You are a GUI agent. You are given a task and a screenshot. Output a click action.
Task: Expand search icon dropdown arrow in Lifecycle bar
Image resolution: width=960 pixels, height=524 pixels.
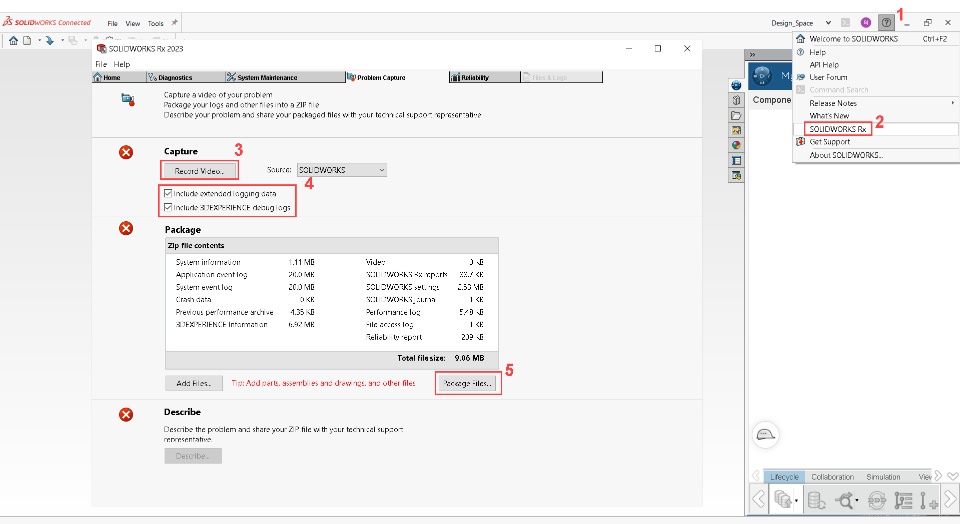pos(857,501)
